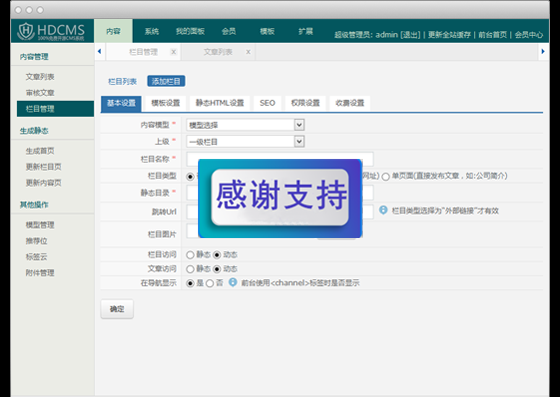Open 会员中心 link
This screenshot has width=560, height=397.
[529, 35]
